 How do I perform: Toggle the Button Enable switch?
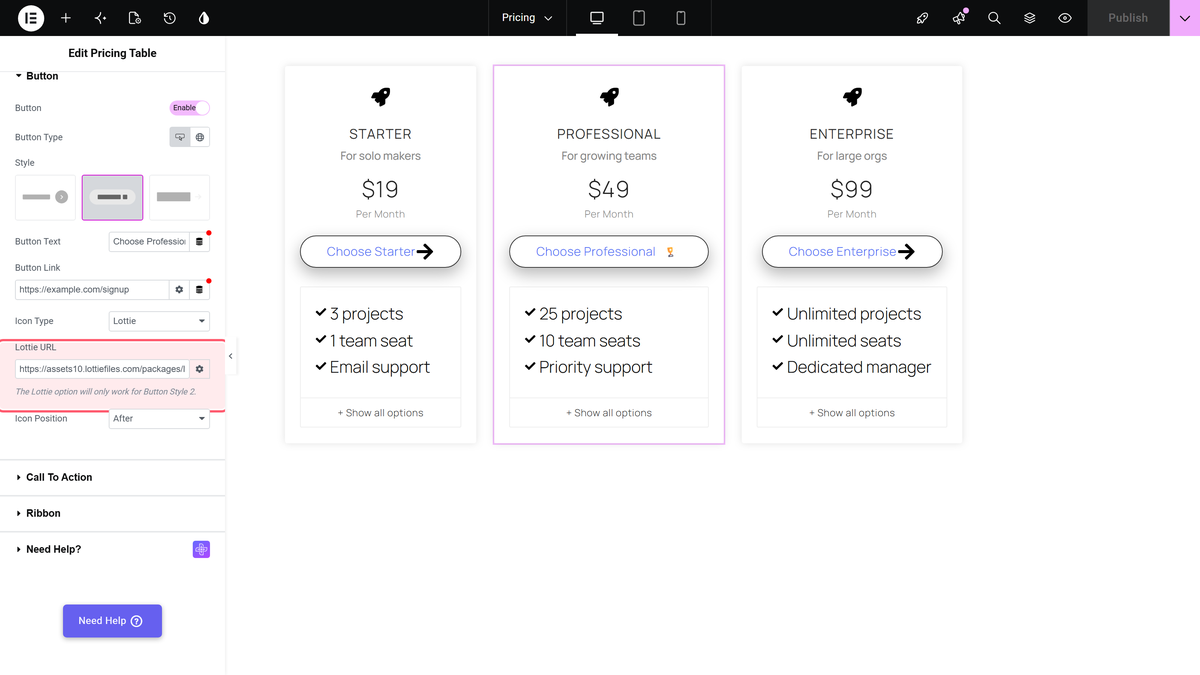pos(190,107)
